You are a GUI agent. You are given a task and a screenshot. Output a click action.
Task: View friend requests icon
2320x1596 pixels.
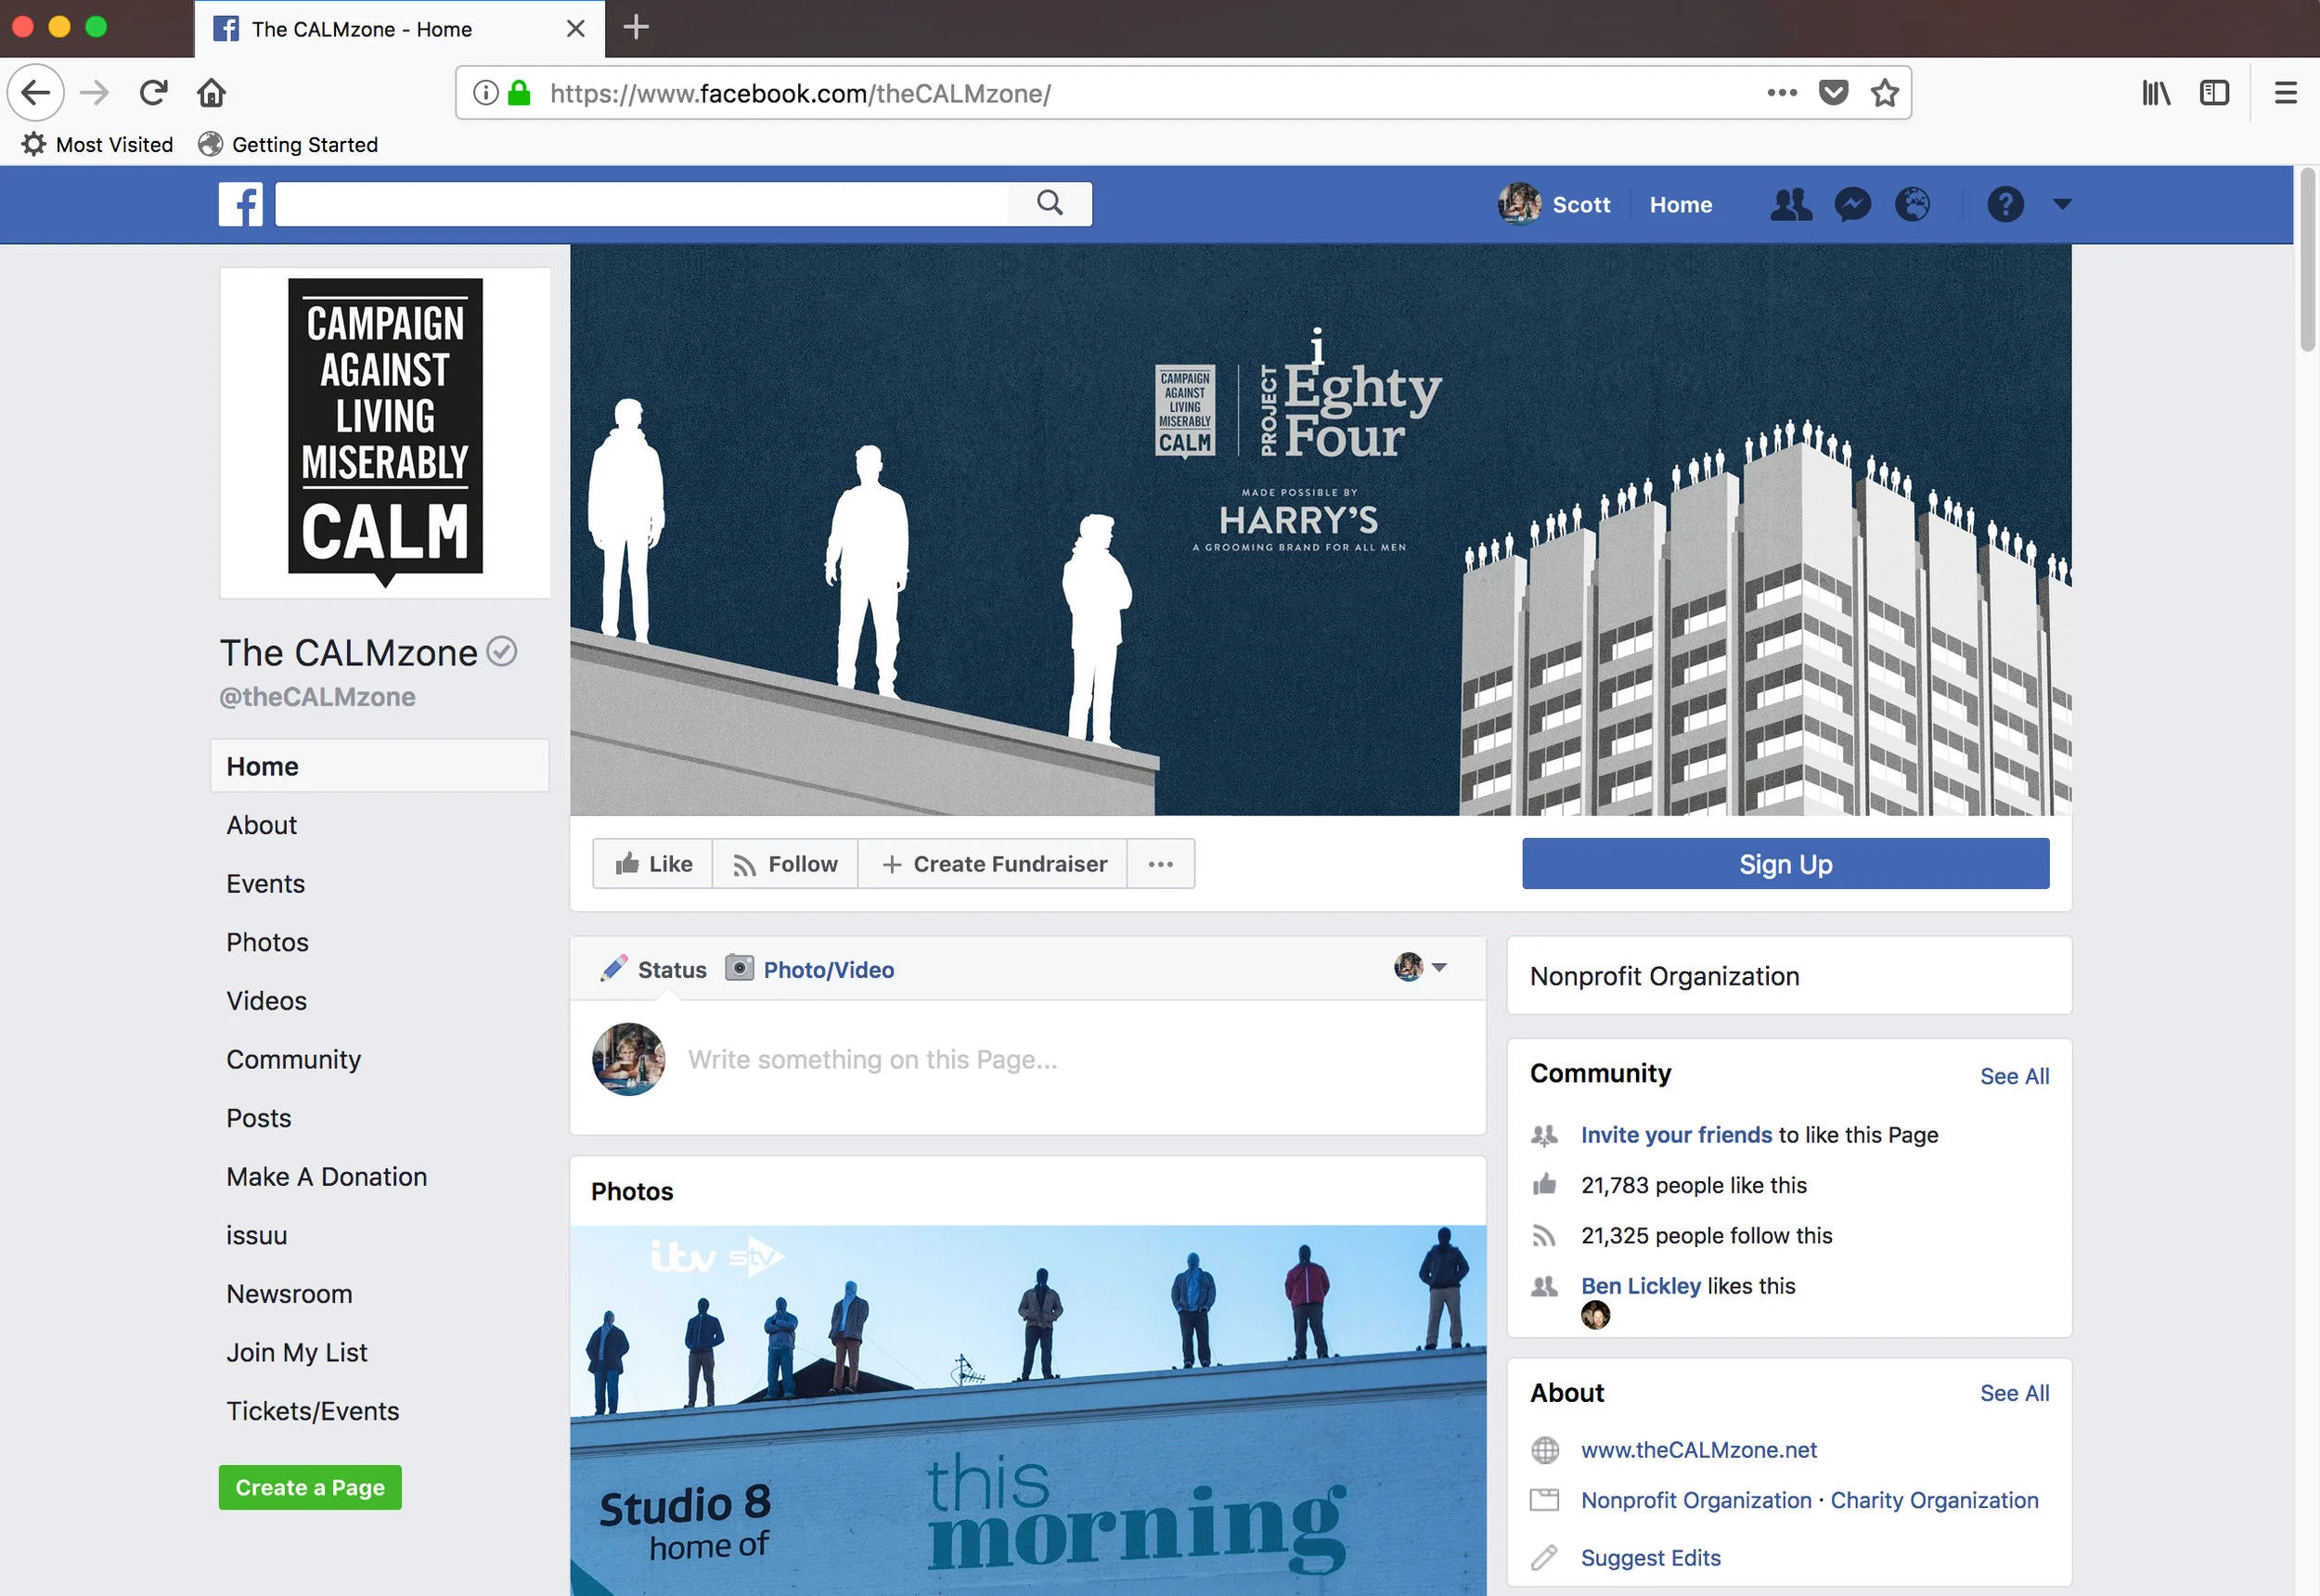[1790, 204]
